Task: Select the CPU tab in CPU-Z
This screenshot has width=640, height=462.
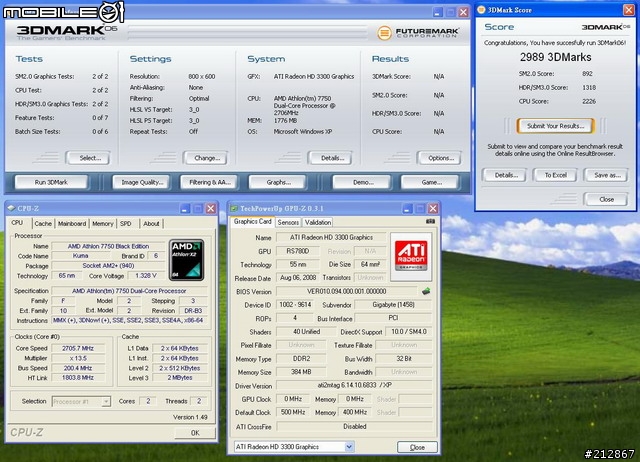Action: tap(18, 223)
